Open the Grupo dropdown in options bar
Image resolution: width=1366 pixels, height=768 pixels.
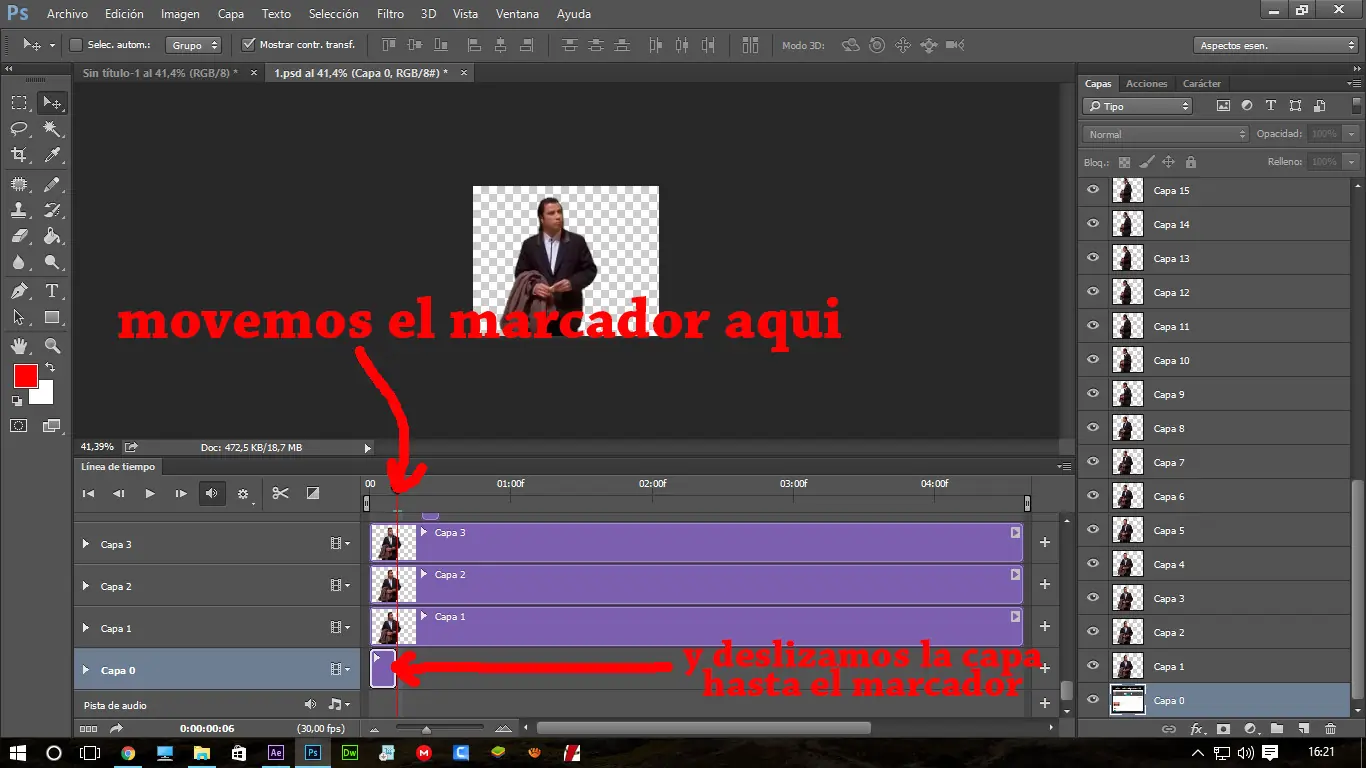pos(194,45)
